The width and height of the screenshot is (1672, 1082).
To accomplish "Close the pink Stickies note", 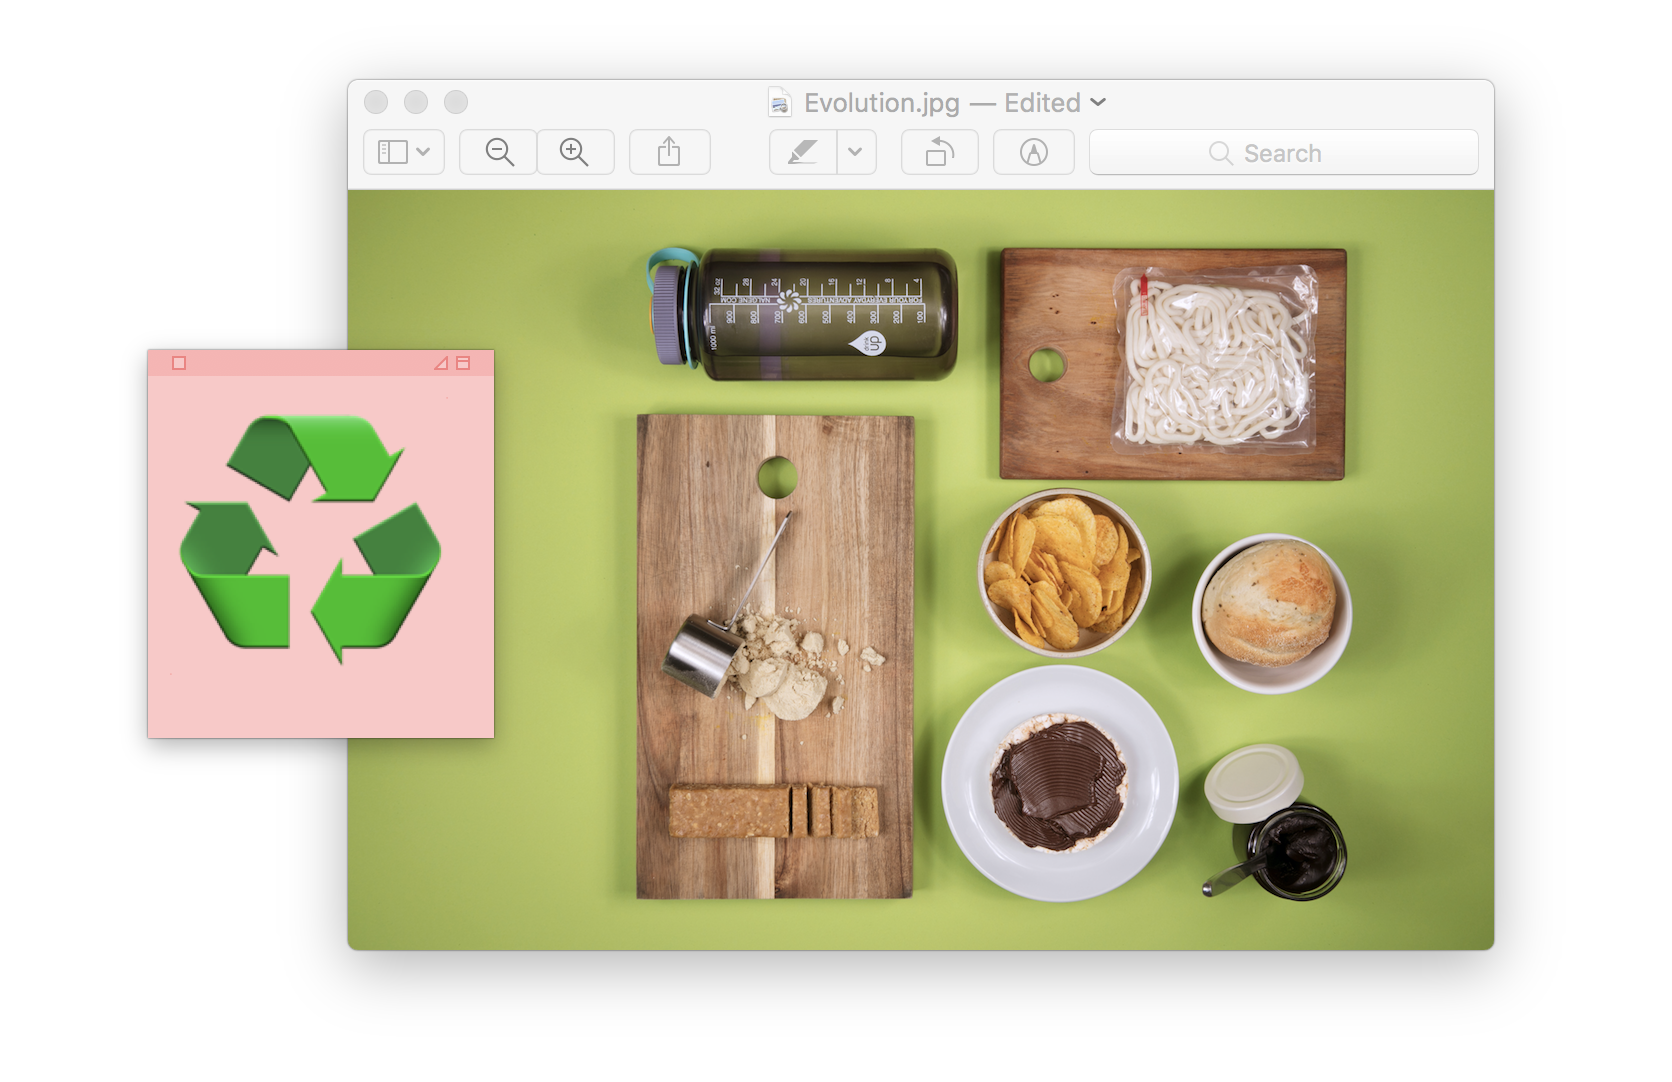I will click(179, 363).
